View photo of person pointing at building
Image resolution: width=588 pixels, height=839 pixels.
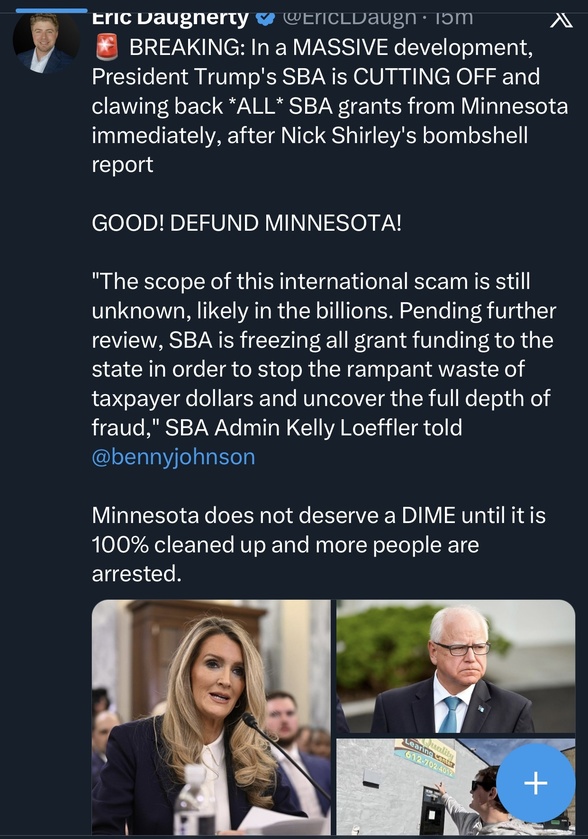[456, 787]
